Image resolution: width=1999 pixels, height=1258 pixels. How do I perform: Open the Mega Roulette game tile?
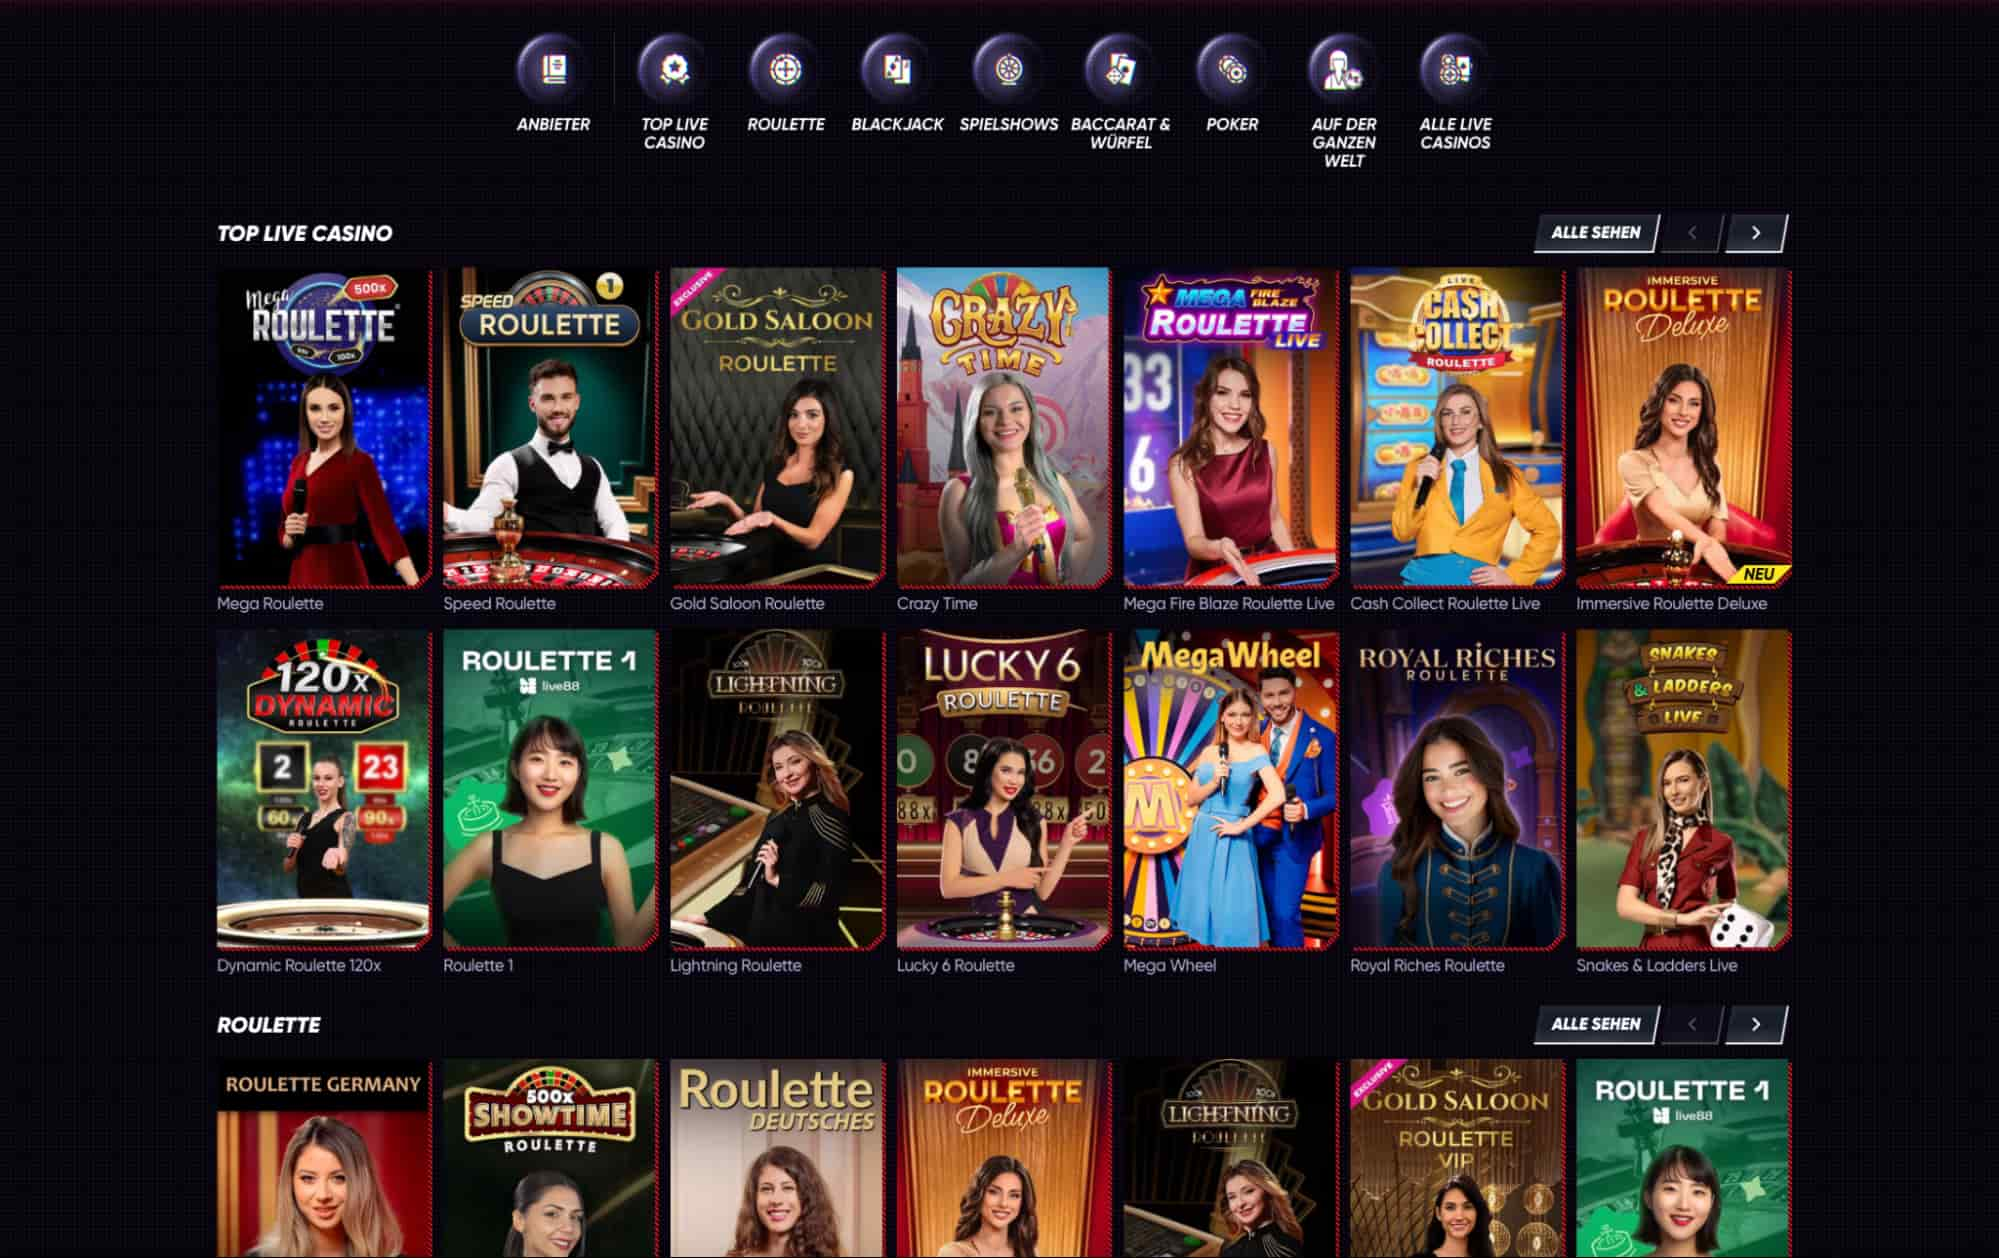pos(324,427)
